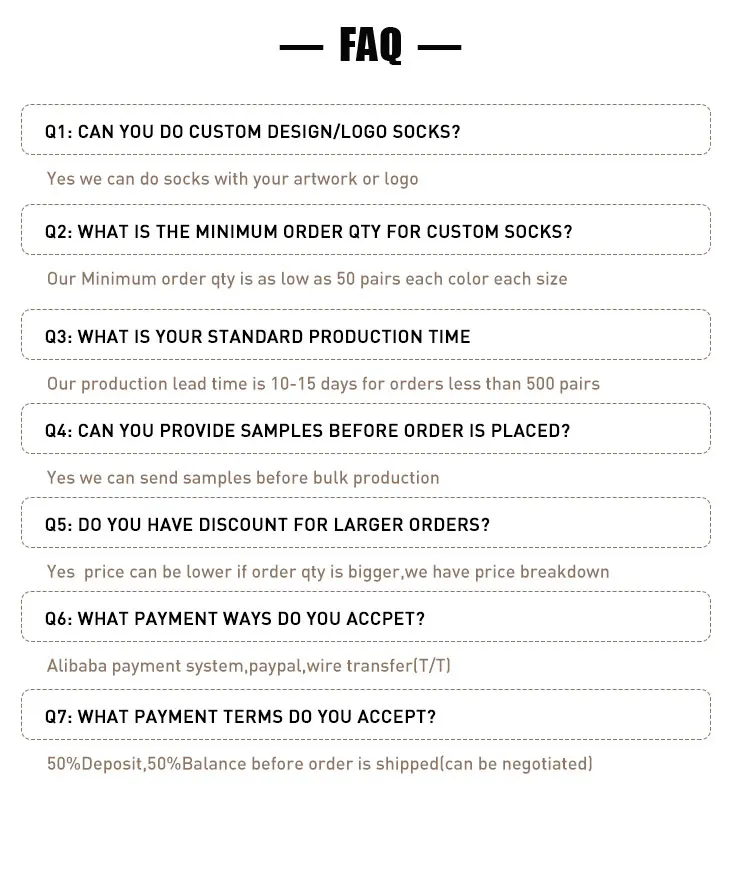Expand Q7 payment terms question

click(x=365, y=716)
